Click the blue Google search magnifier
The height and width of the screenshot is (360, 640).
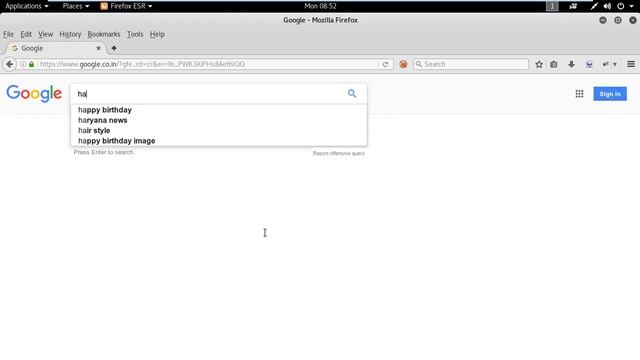[x=352, y=93]
